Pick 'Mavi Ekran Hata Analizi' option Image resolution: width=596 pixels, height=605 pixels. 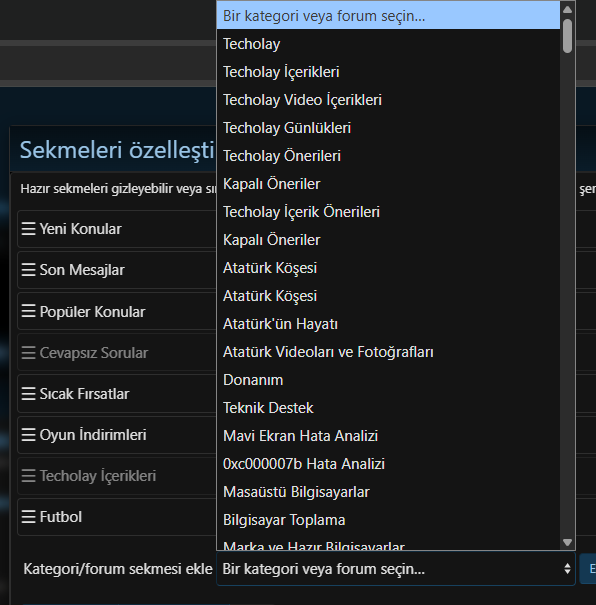point(388,436)
